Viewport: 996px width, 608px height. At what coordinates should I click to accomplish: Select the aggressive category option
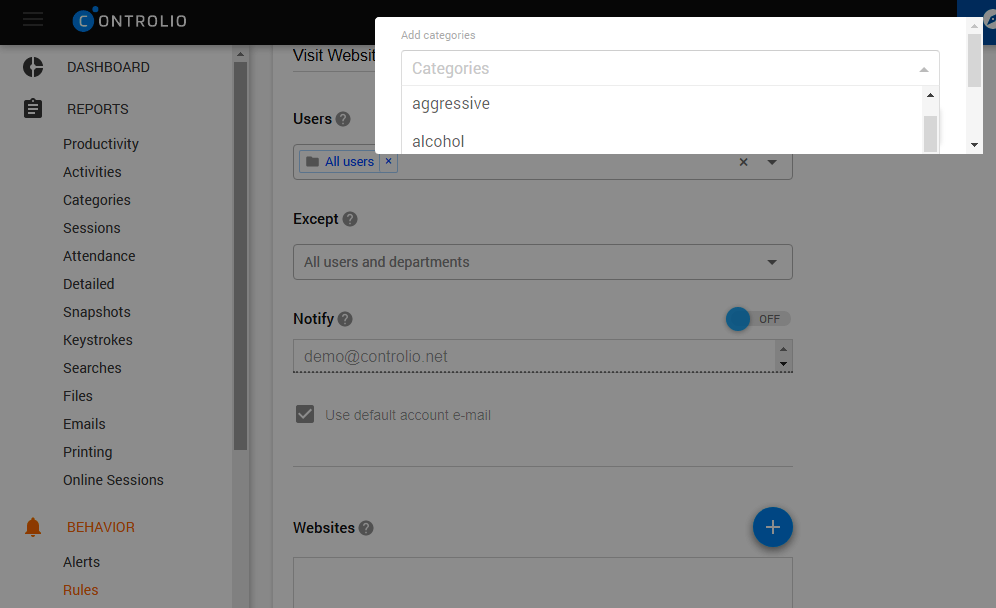tap(451, 103)
